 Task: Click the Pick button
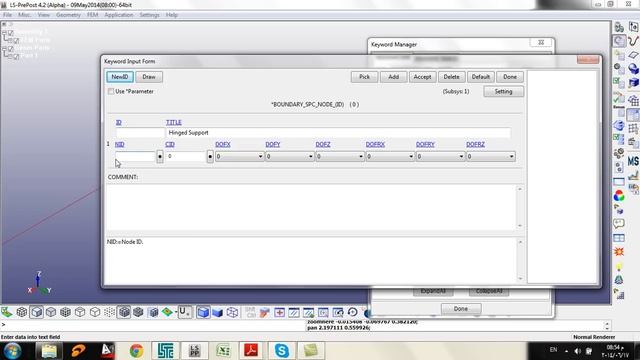(x=364, y=77)
